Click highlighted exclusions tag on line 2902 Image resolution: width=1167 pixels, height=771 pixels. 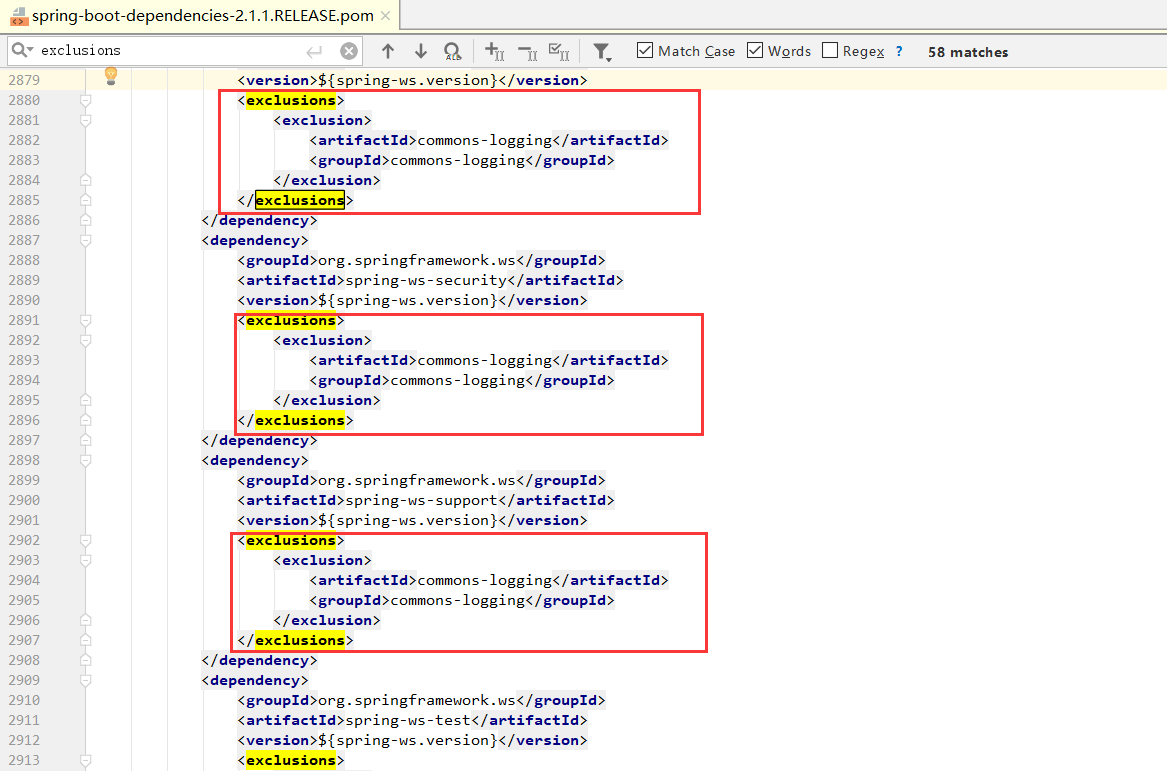[x=291, y=540]
